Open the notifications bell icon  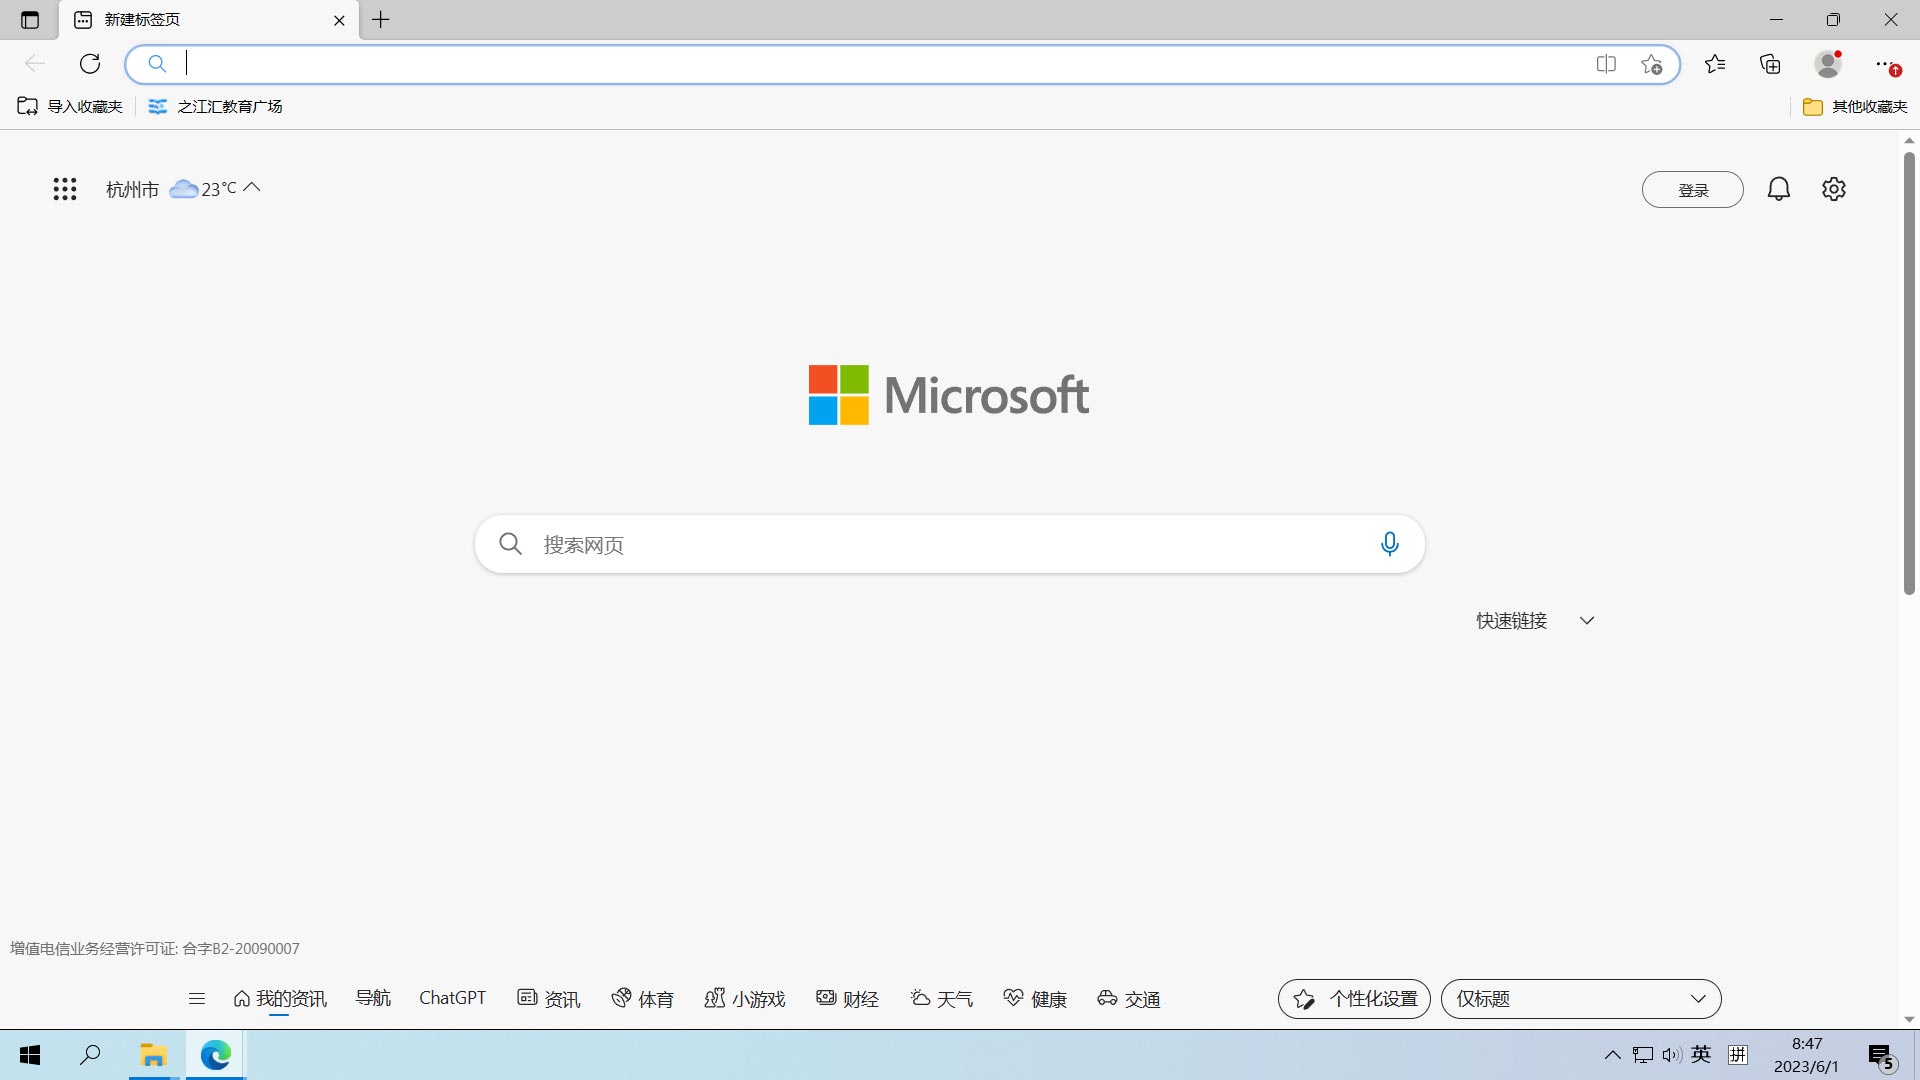tap(1778, 189)
